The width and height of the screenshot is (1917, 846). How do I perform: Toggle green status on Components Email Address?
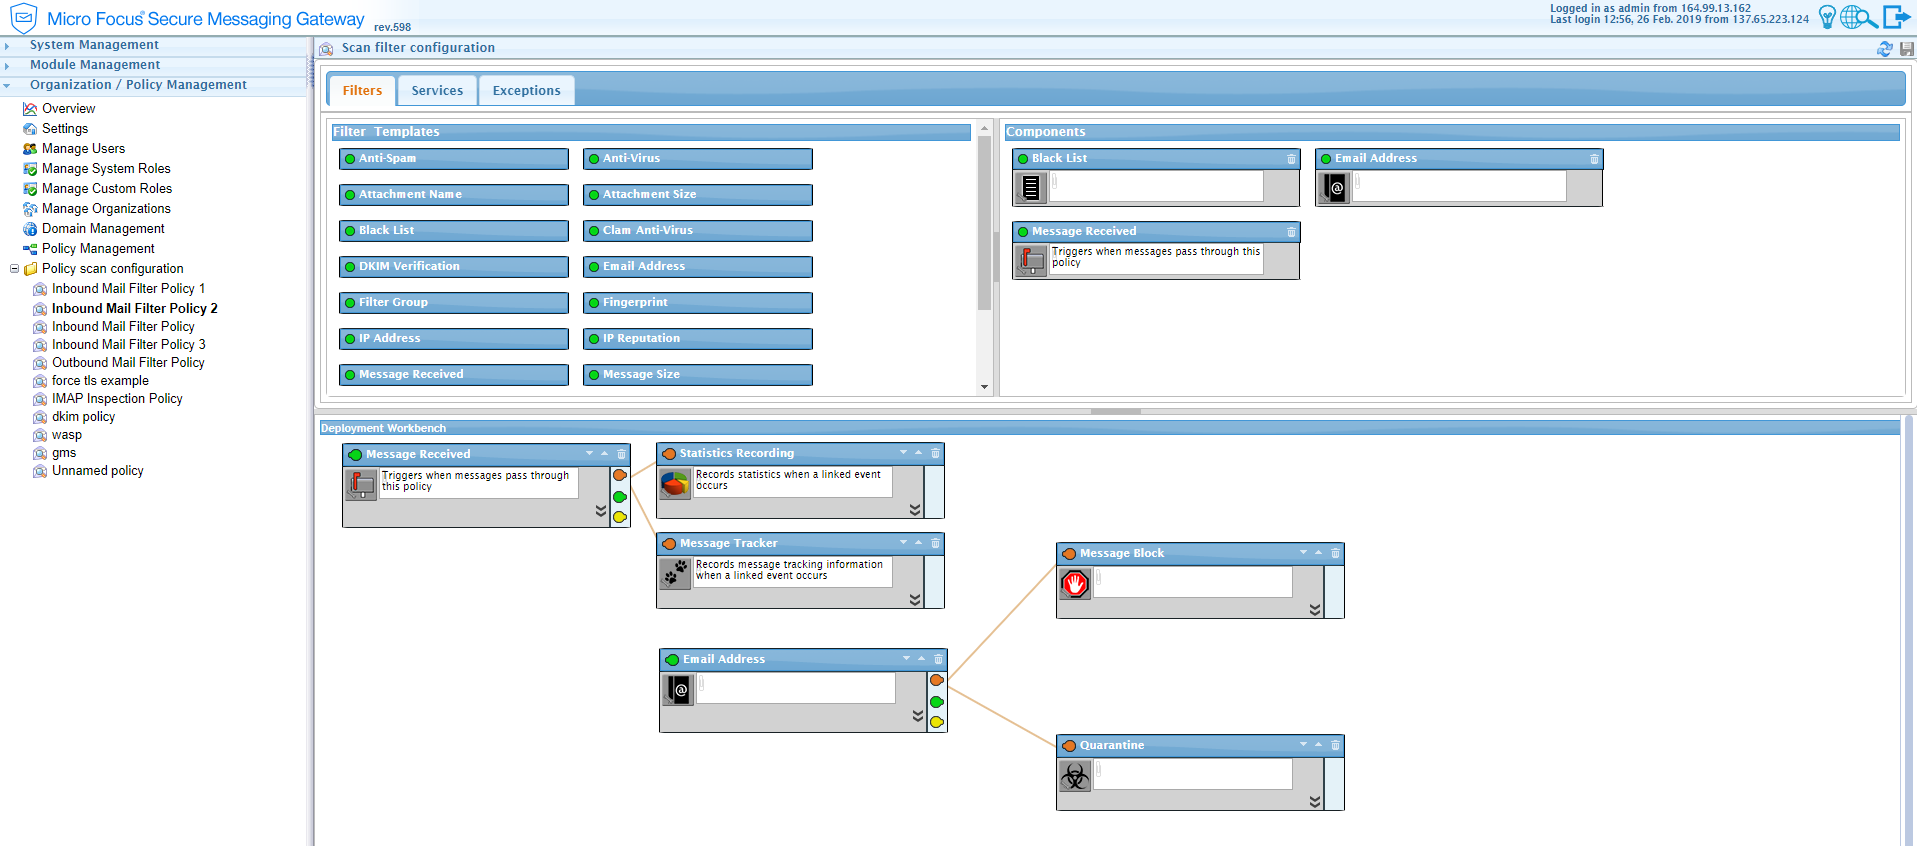coord(1326,159)
